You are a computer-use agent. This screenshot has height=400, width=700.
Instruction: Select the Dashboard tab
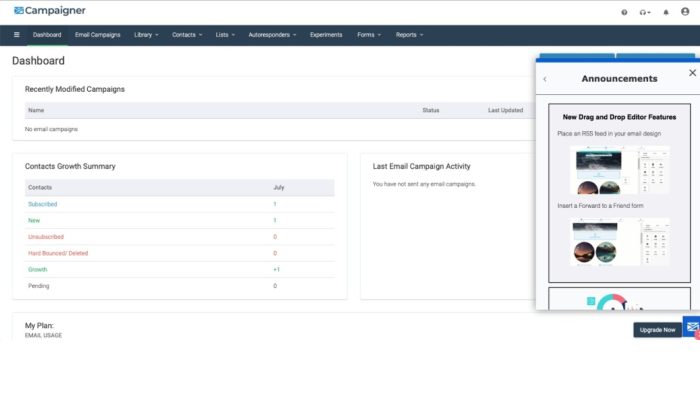(47, 35)
